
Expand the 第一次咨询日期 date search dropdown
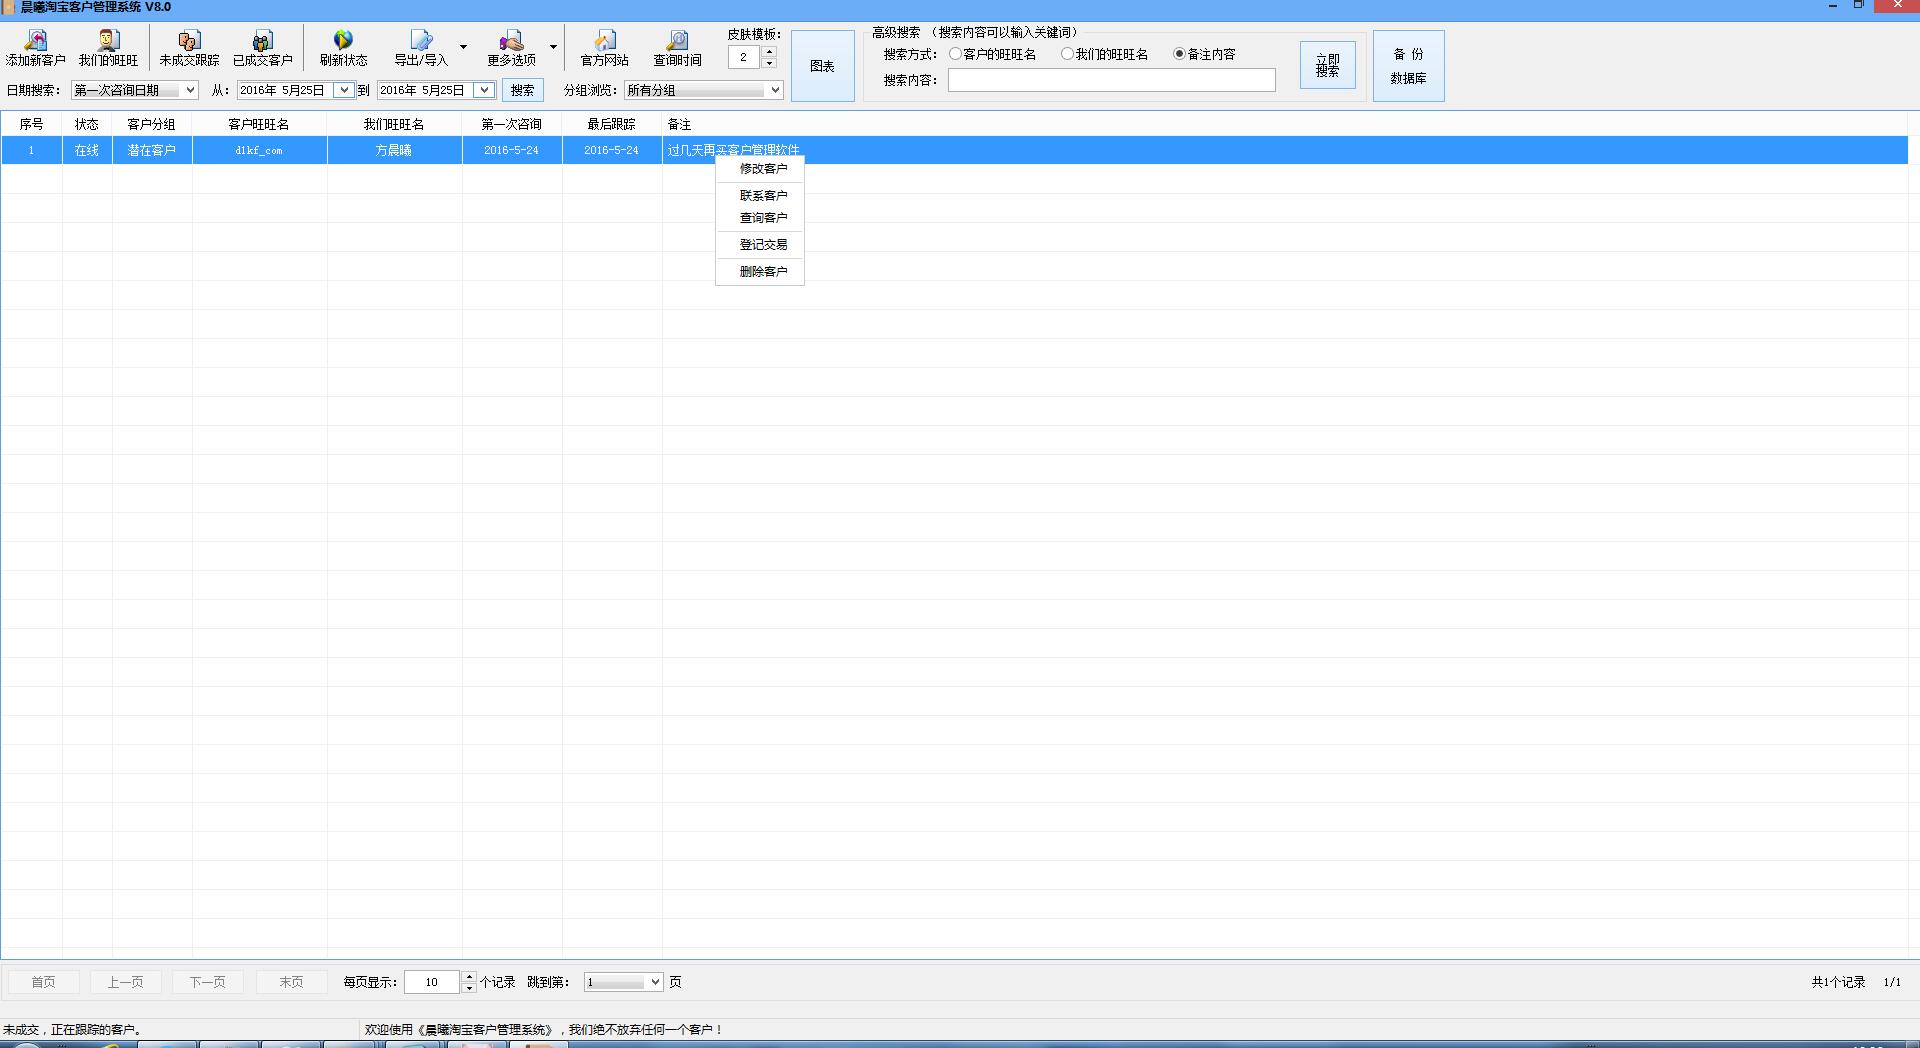pos(190,90)
